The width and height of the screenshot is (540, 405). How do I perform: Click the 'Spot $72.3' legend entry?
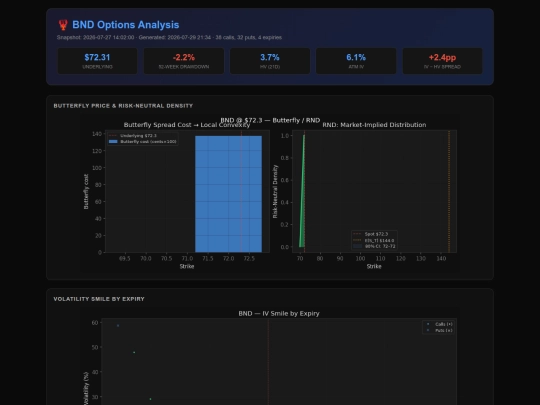point(371,234)
